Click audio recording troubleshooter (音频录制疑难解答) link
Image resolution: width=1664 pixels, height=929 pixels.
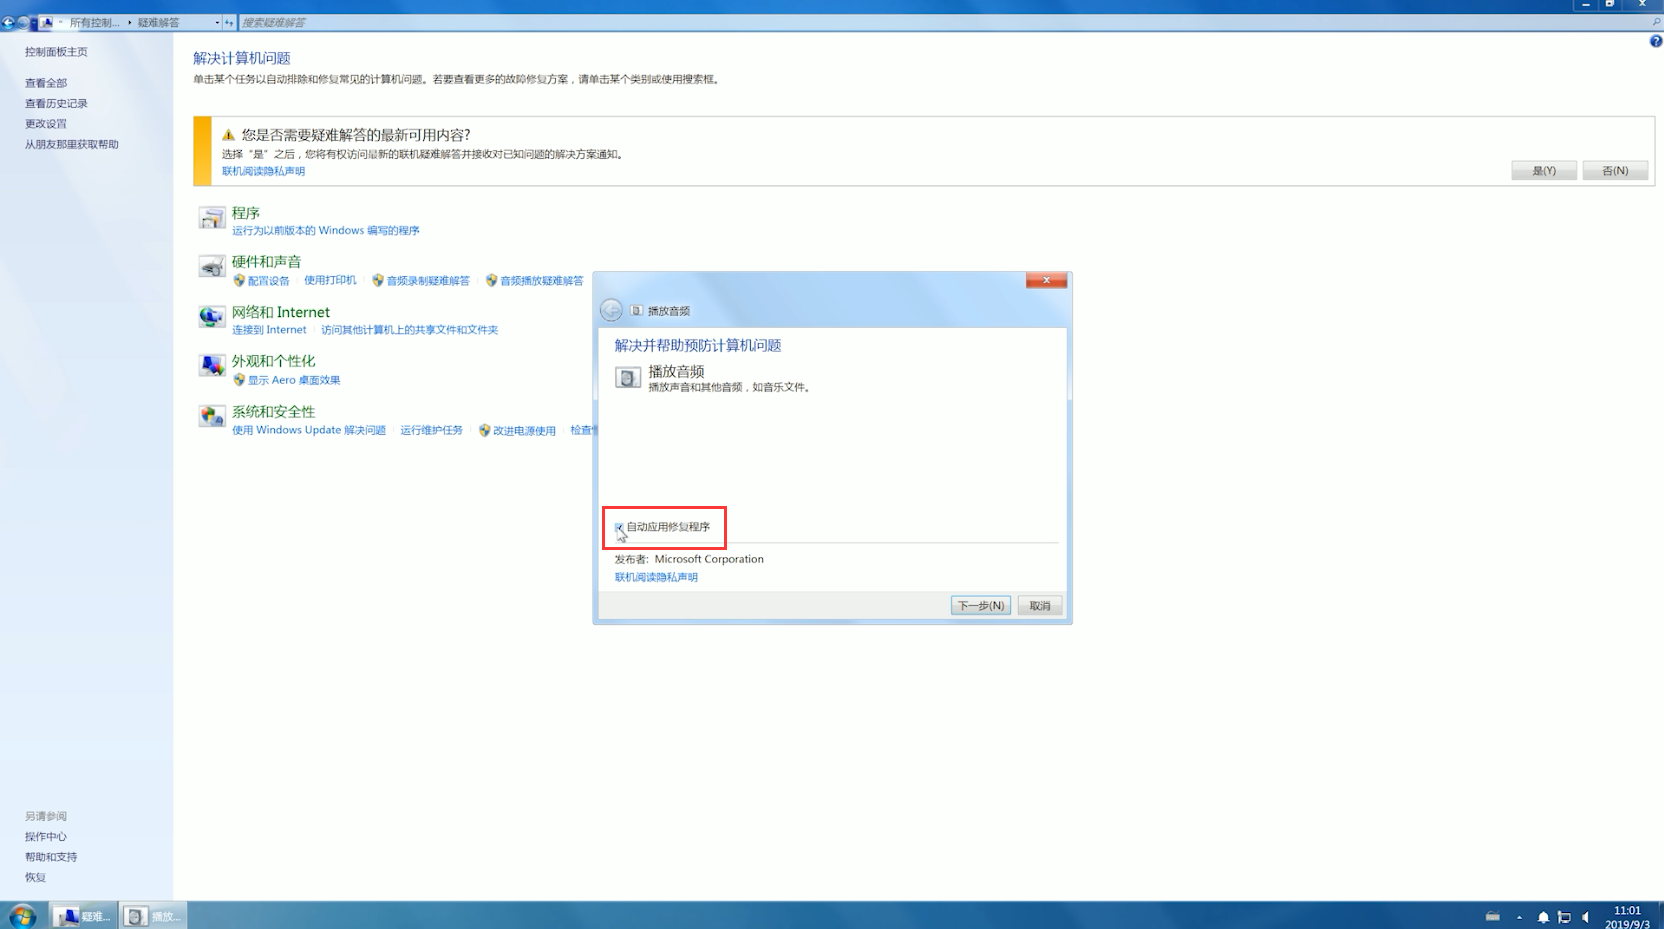point(428,281)
